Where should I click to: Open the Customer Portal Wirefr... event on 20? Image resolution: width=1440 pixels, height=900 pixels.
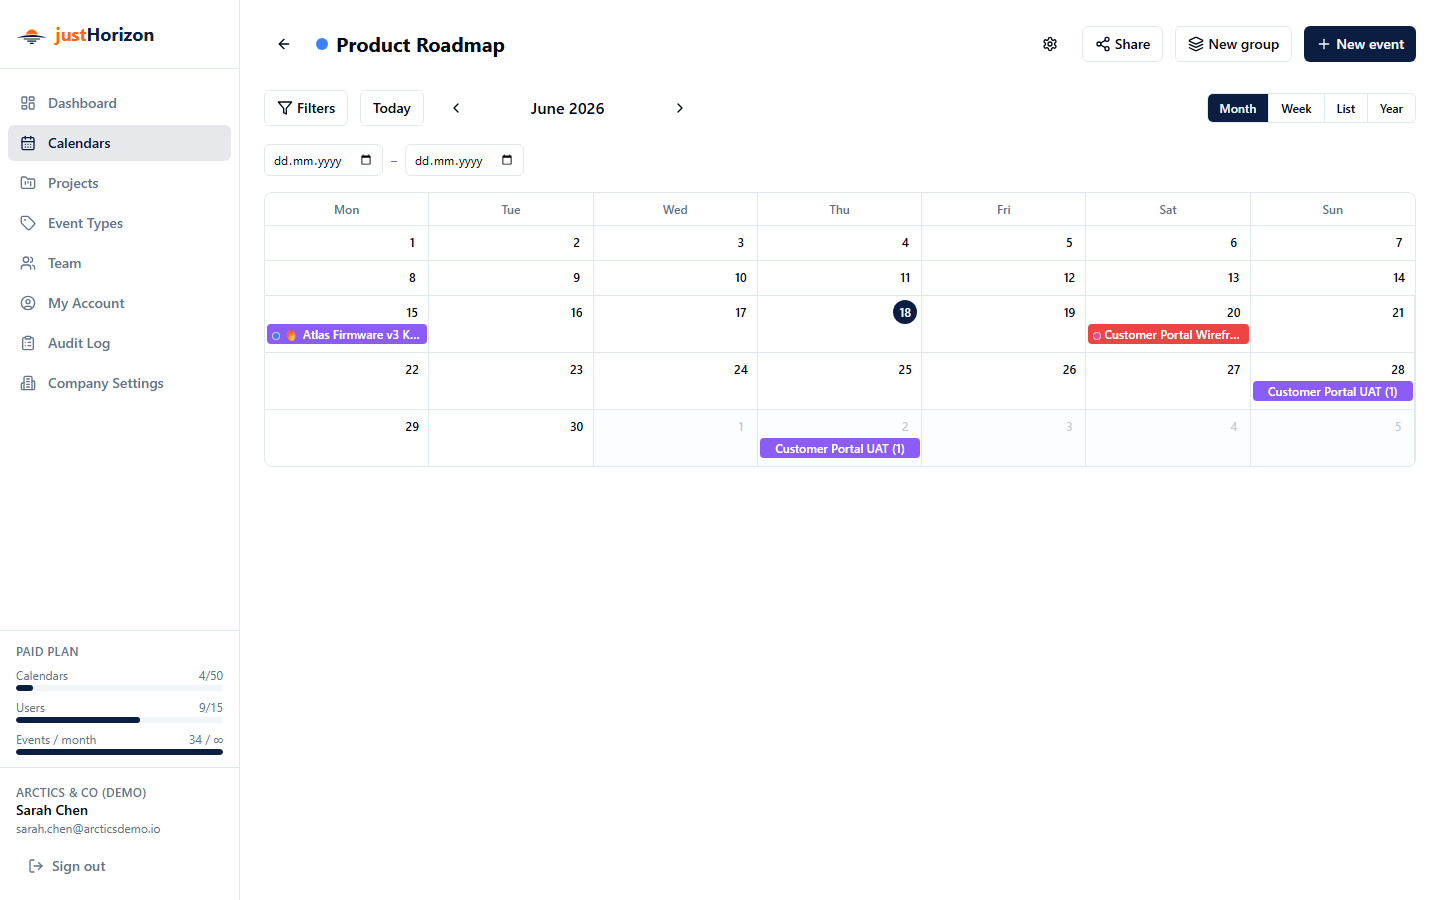[x=1168, y=335]
